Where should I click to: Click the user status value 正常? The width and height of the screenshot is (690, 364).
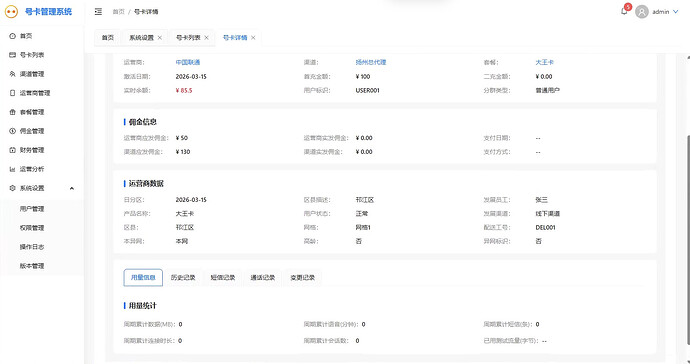362,213
